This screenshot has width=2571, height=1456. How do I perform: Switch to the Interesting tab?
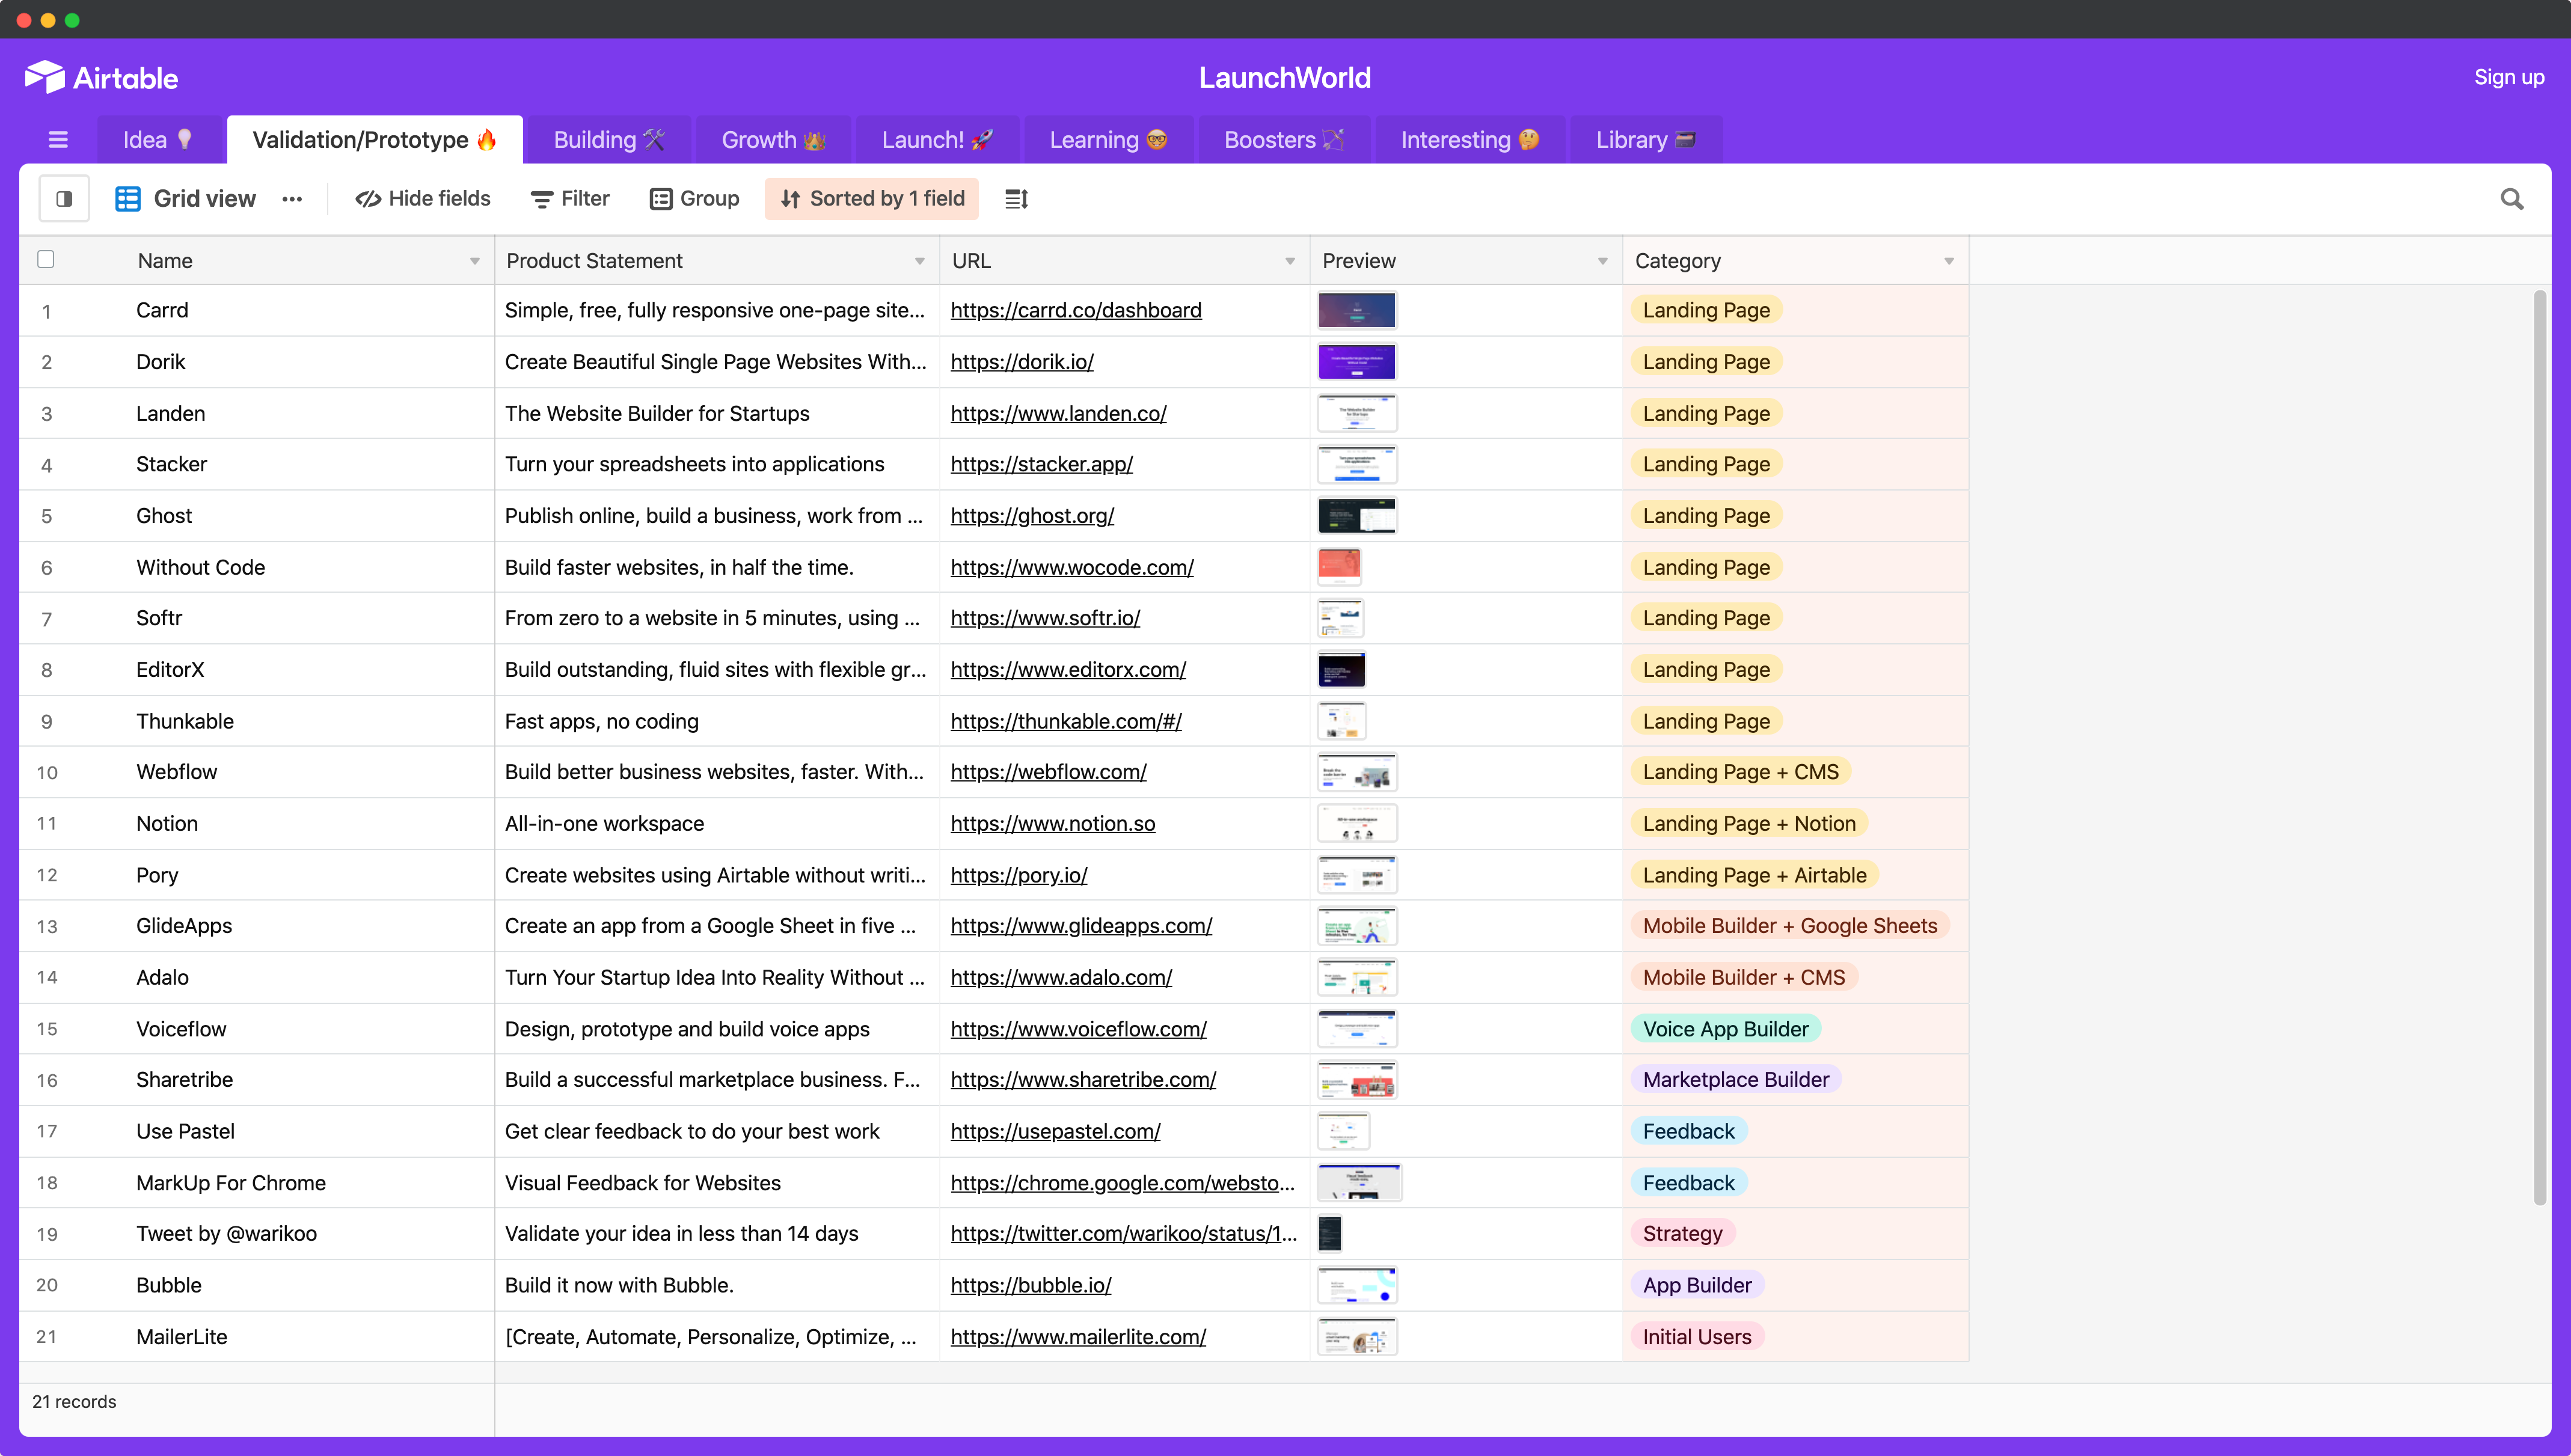pos(1470,140)
